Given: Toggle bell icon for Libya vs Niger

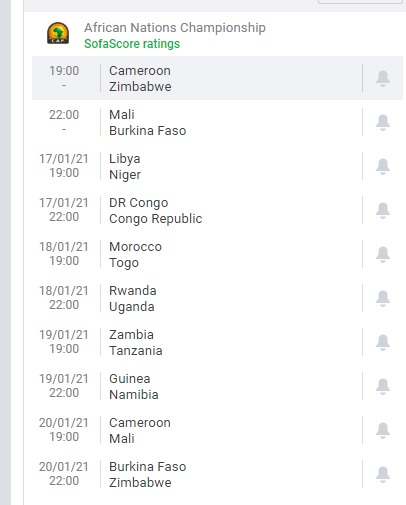Looking at the screenshot, I should pyautogui.click(x=383, y=167).
